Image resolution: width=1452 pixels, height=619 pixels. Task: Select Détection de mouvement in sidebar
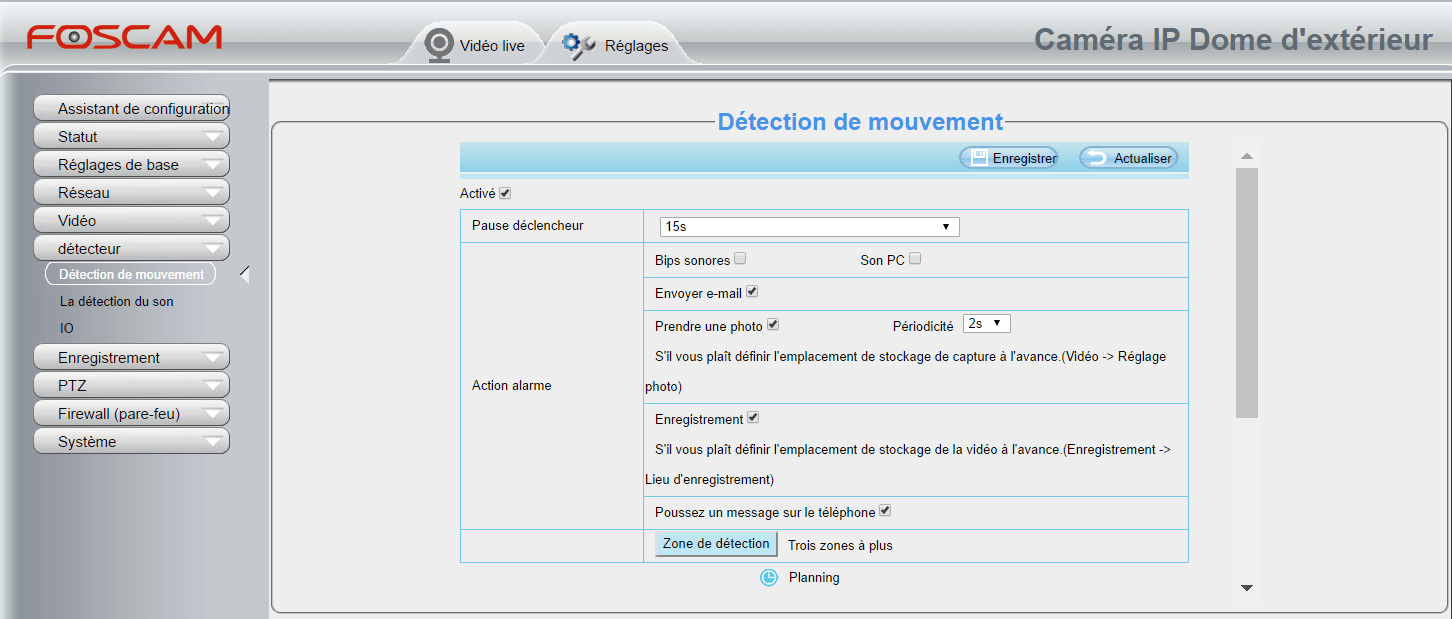pos(131,274)
